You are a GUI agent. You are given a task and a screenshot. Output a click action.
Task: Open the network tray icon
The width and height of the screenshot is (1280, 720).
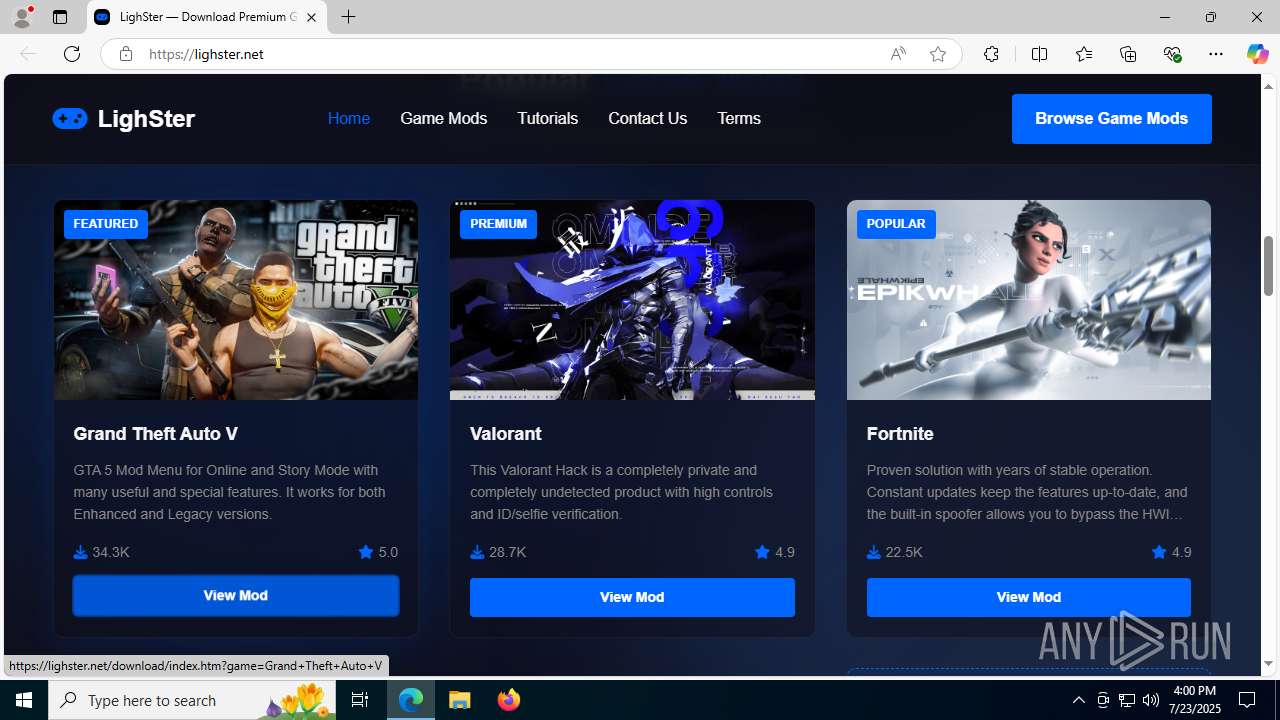tap(1127, 700)
